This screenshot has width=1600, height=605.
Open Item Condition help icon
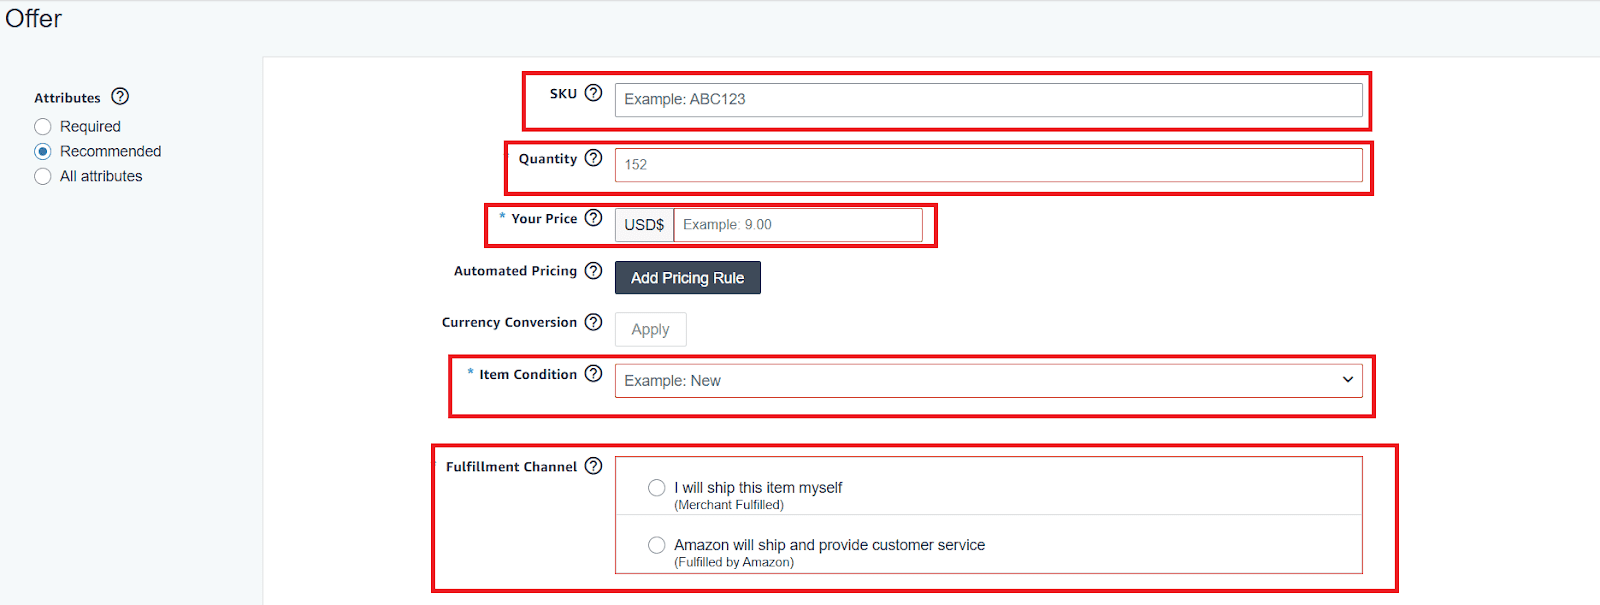(593, 374)
